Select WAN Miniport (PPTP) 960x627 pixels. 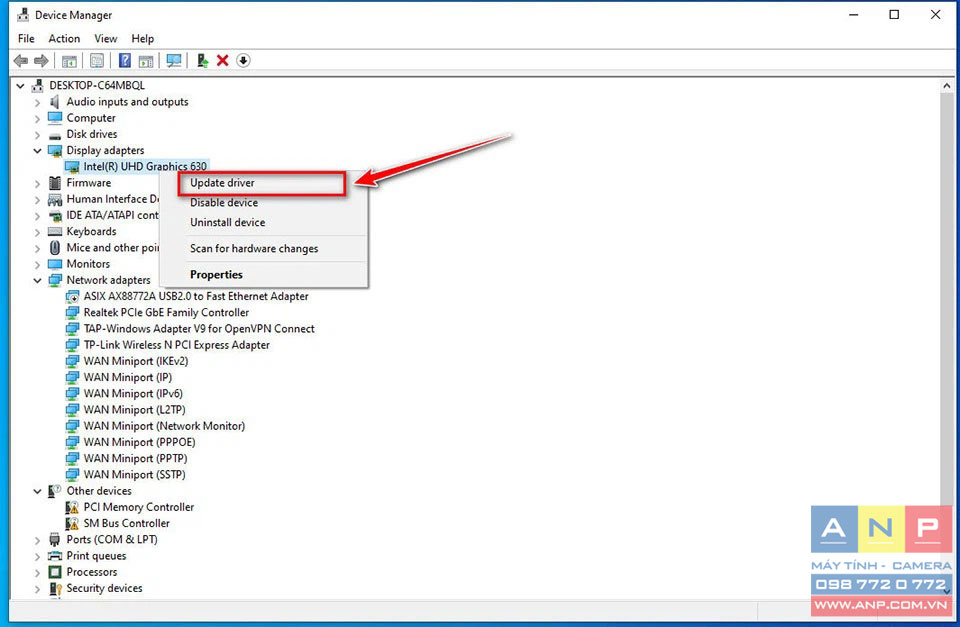pyautogui.click(x=135, y=459)
